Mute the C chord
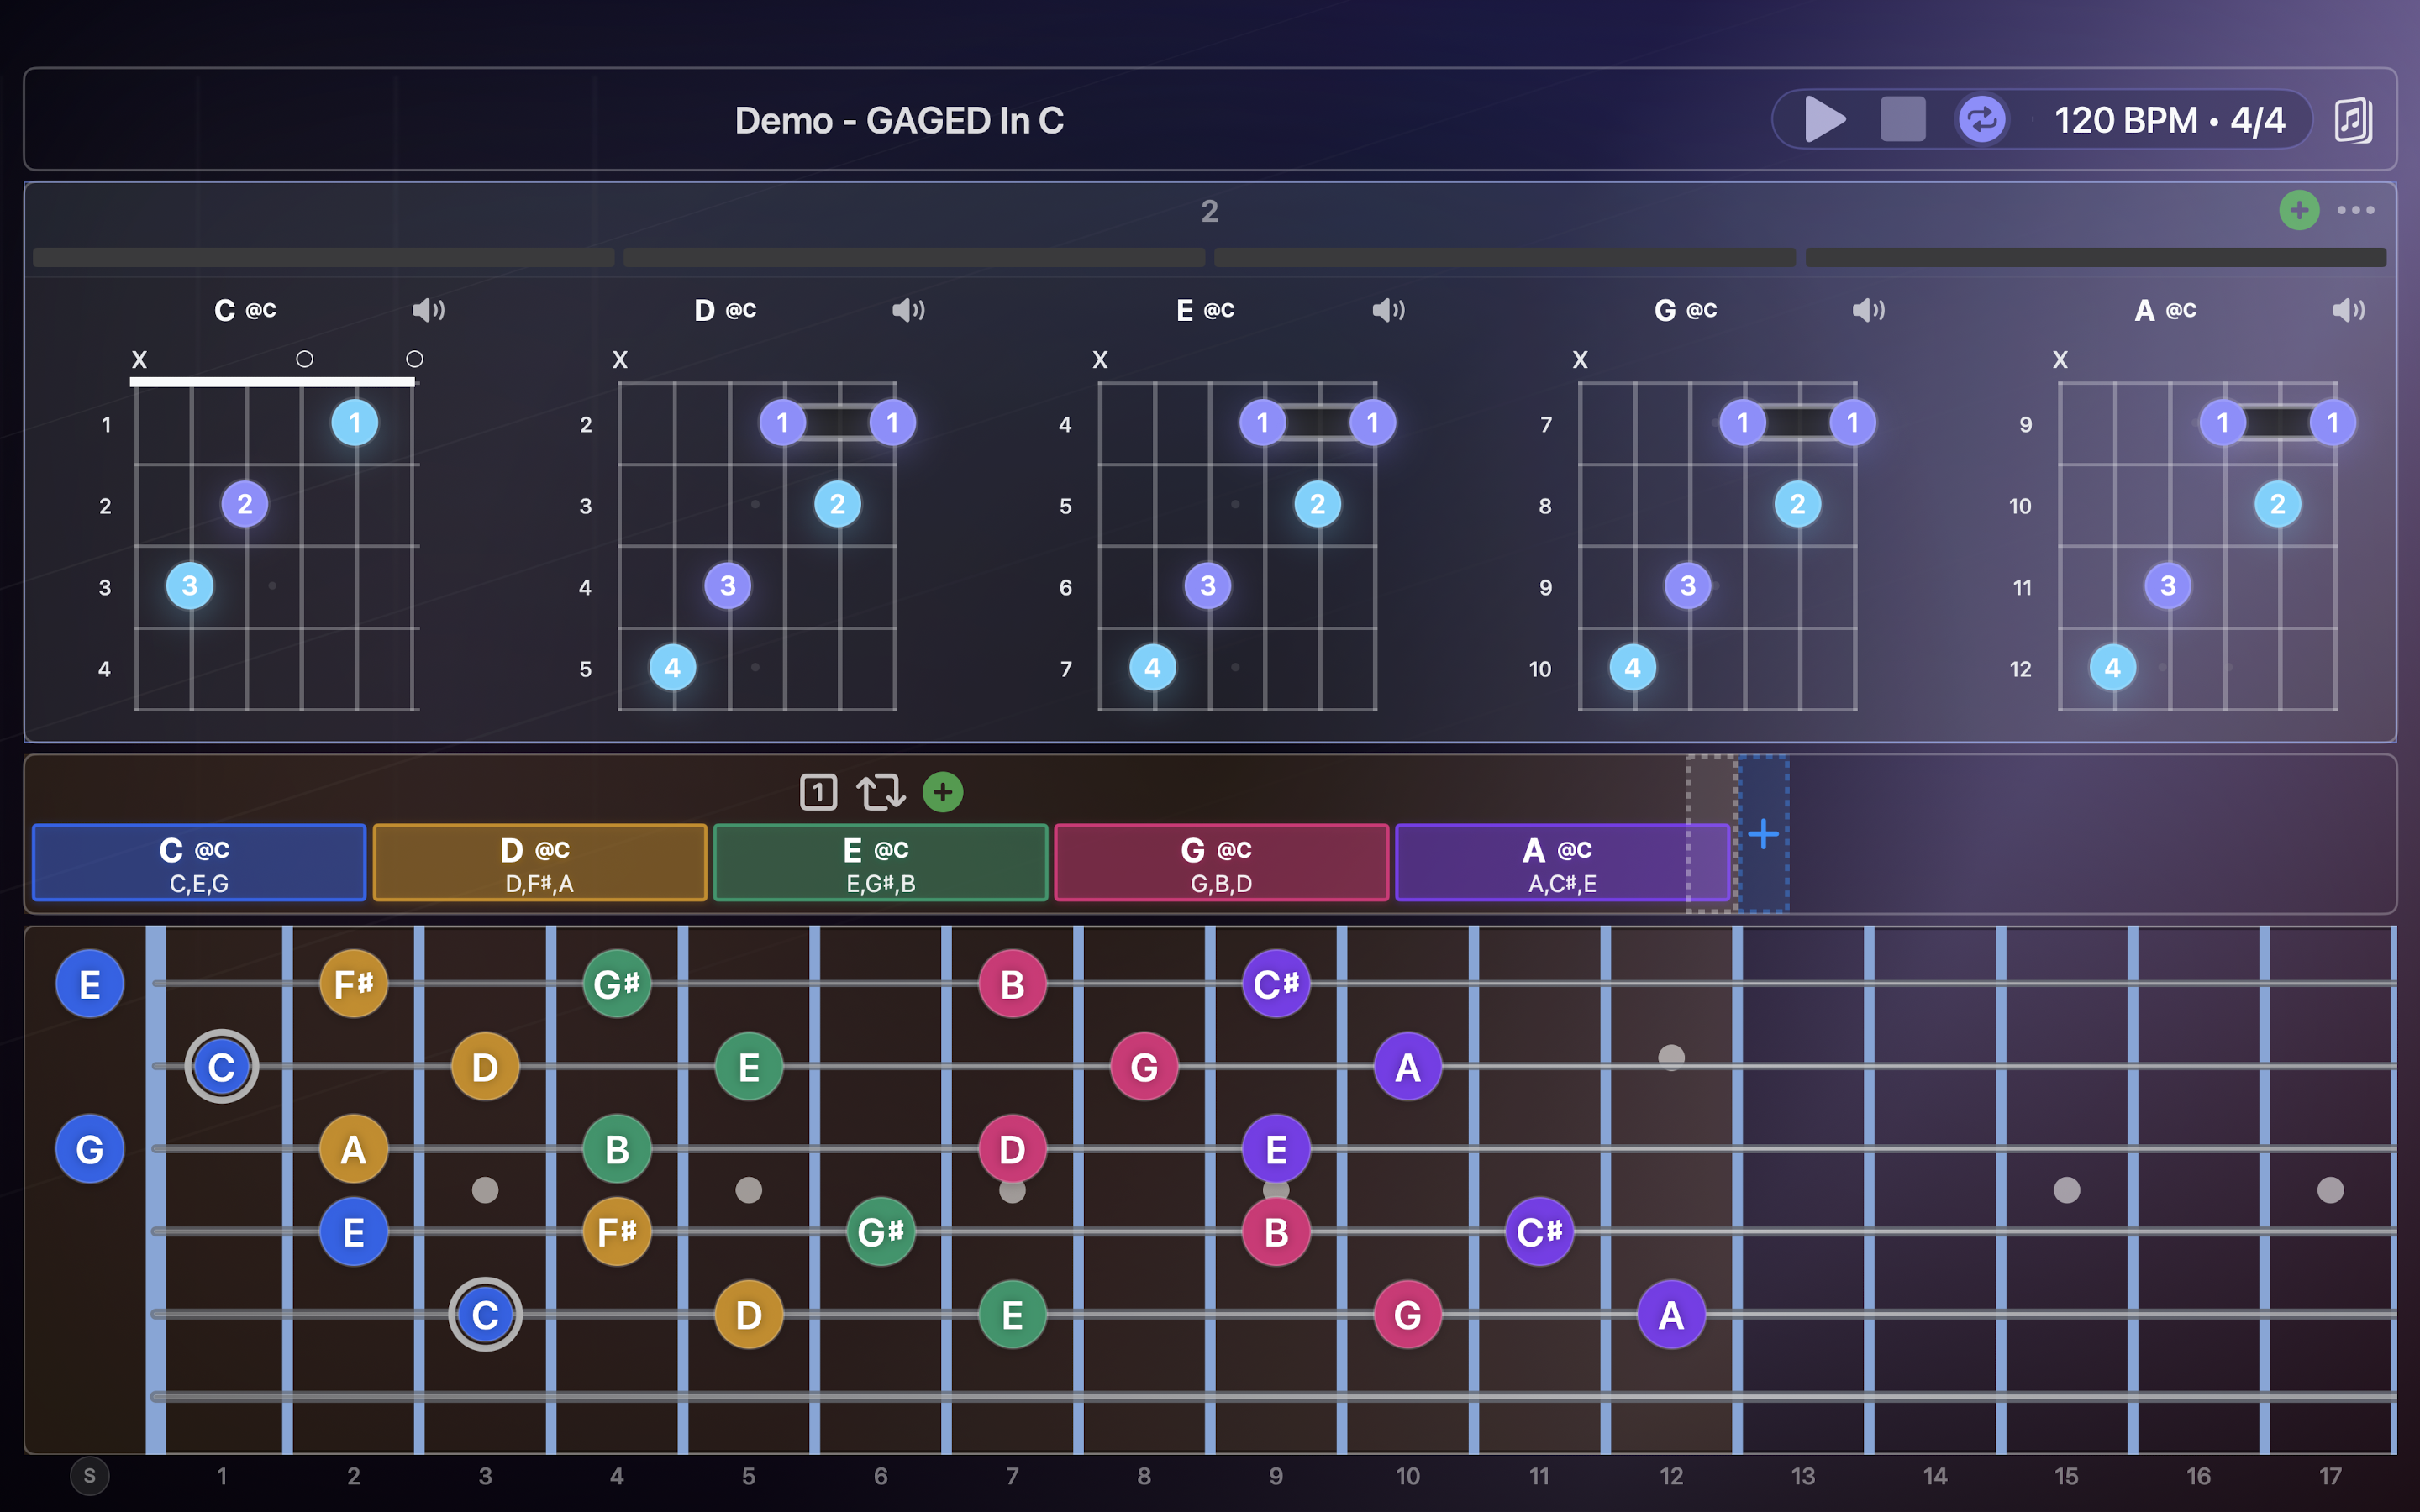This screenshot has width=2420, height=1512. 428,310
